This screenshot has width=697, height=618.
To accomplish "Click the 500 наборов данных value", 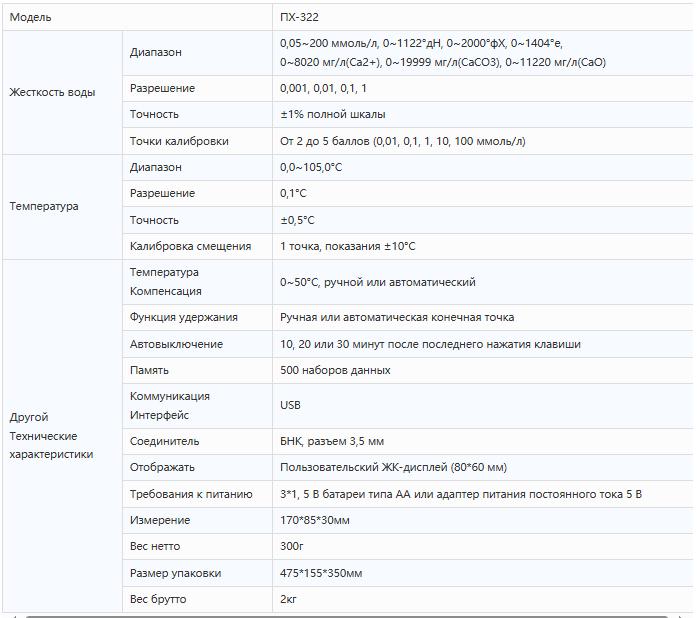I will click(x=335, y=370).
